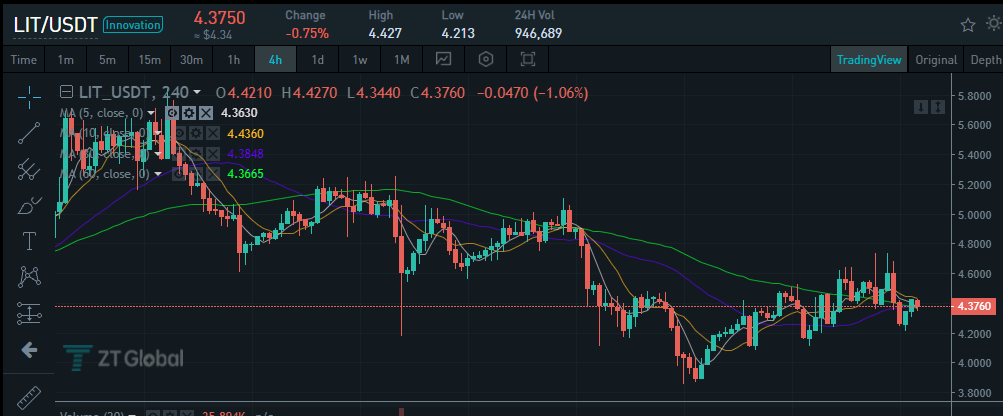The image size is (1003, 416).
Task: Open the long position prediction tool
Action: (x=29, y=313)
